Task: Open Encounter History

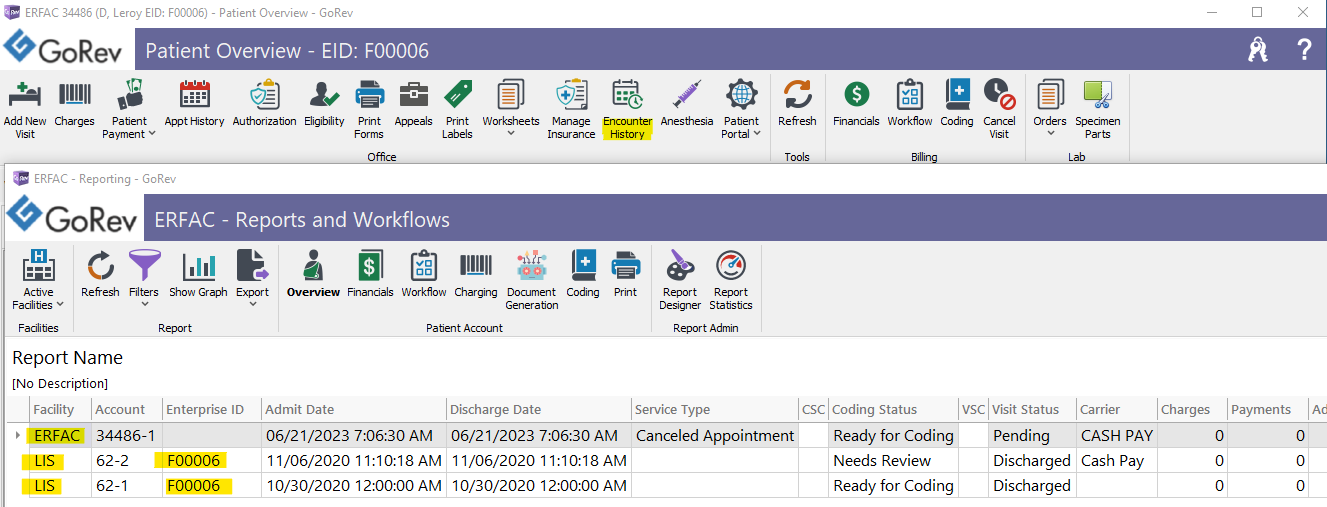Action: pos(627,109)
